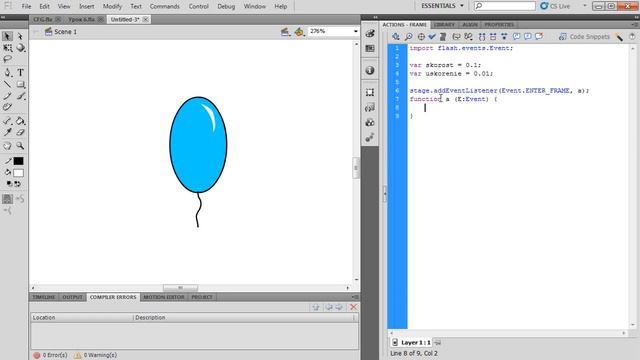Image resolution: width=640 pixels, height=360 pixels.
Task: Open the Edit Scene dropdown
Action: [x=285, y=31]
